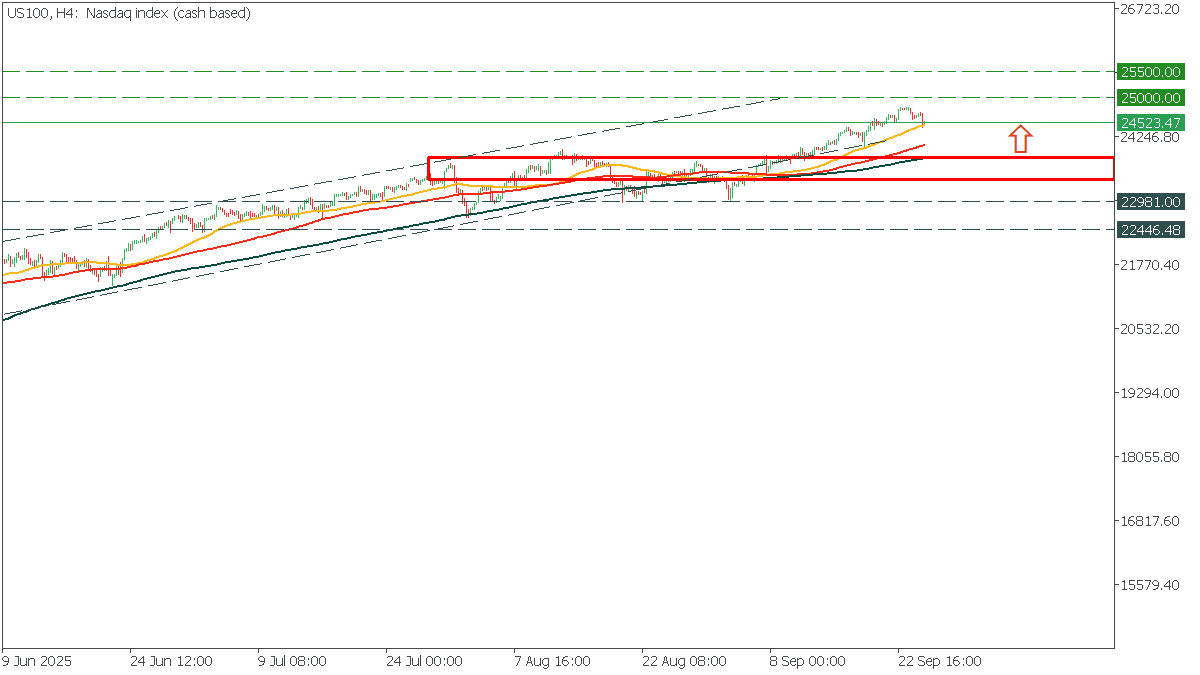The width and height of the screenshot is (1200, 675).
Task: Click the 9 Jul 08:00 time label
Action: tap(294, 661)
